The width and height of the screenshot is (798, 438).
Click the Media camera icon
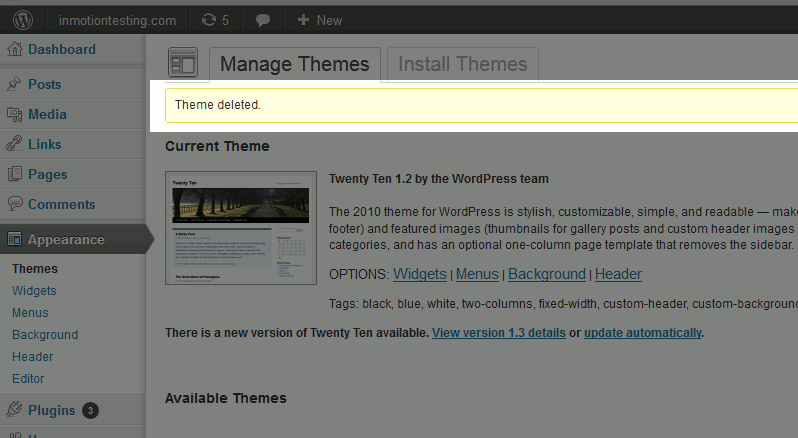click(x=14, y=114)
